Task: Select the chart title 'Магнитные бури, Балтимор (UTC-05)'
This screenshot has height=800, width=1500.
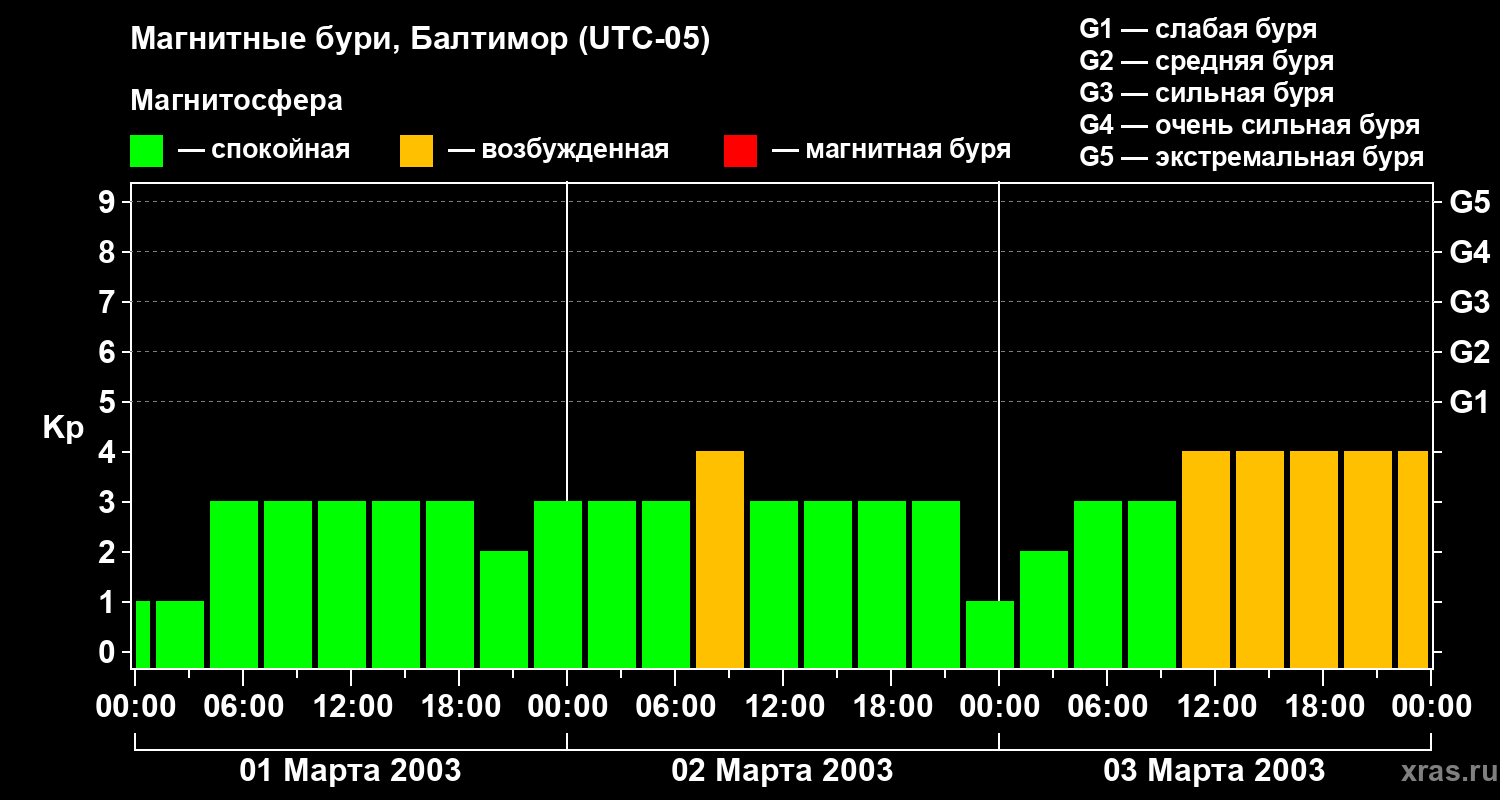Action: 420,41
